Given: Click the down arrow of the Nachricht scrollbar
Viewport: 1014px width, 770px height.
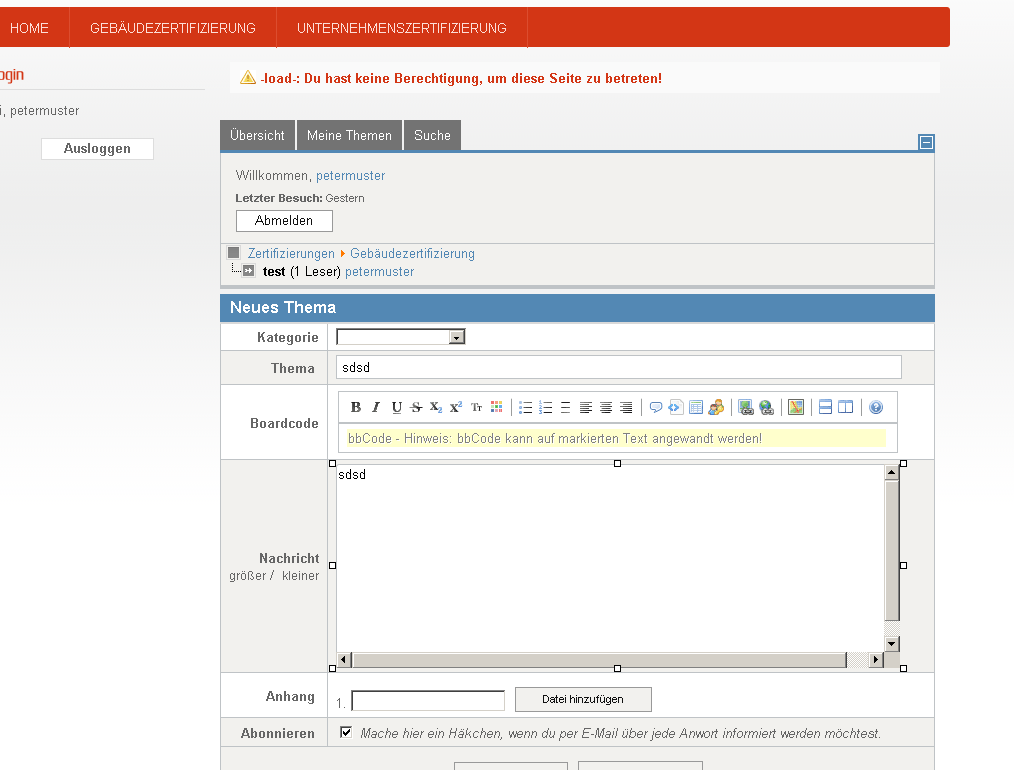Looking at the screenshot, I should (892, 643).
